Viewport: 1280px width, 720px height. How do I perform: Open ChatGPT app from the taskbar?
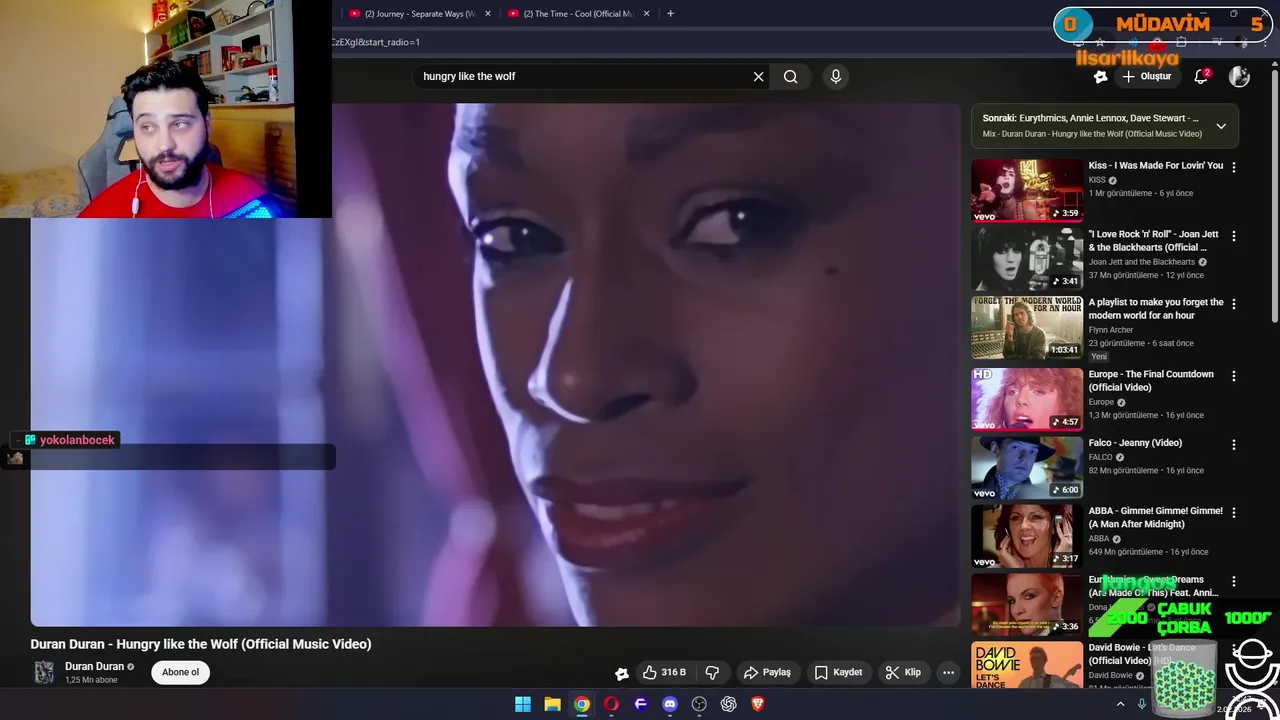pyautogui.click(x=729, y=704)
